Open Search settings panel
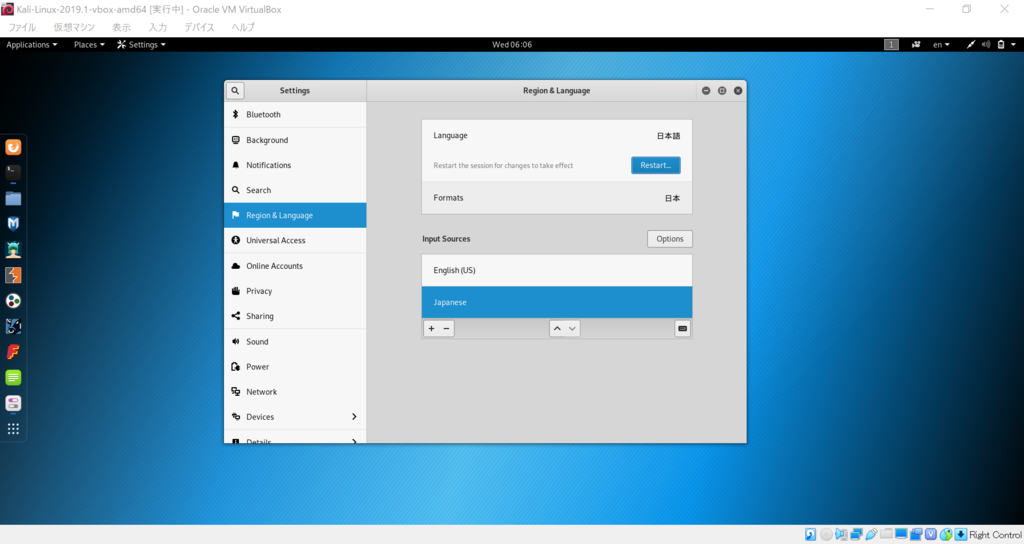 pos(295,190)
